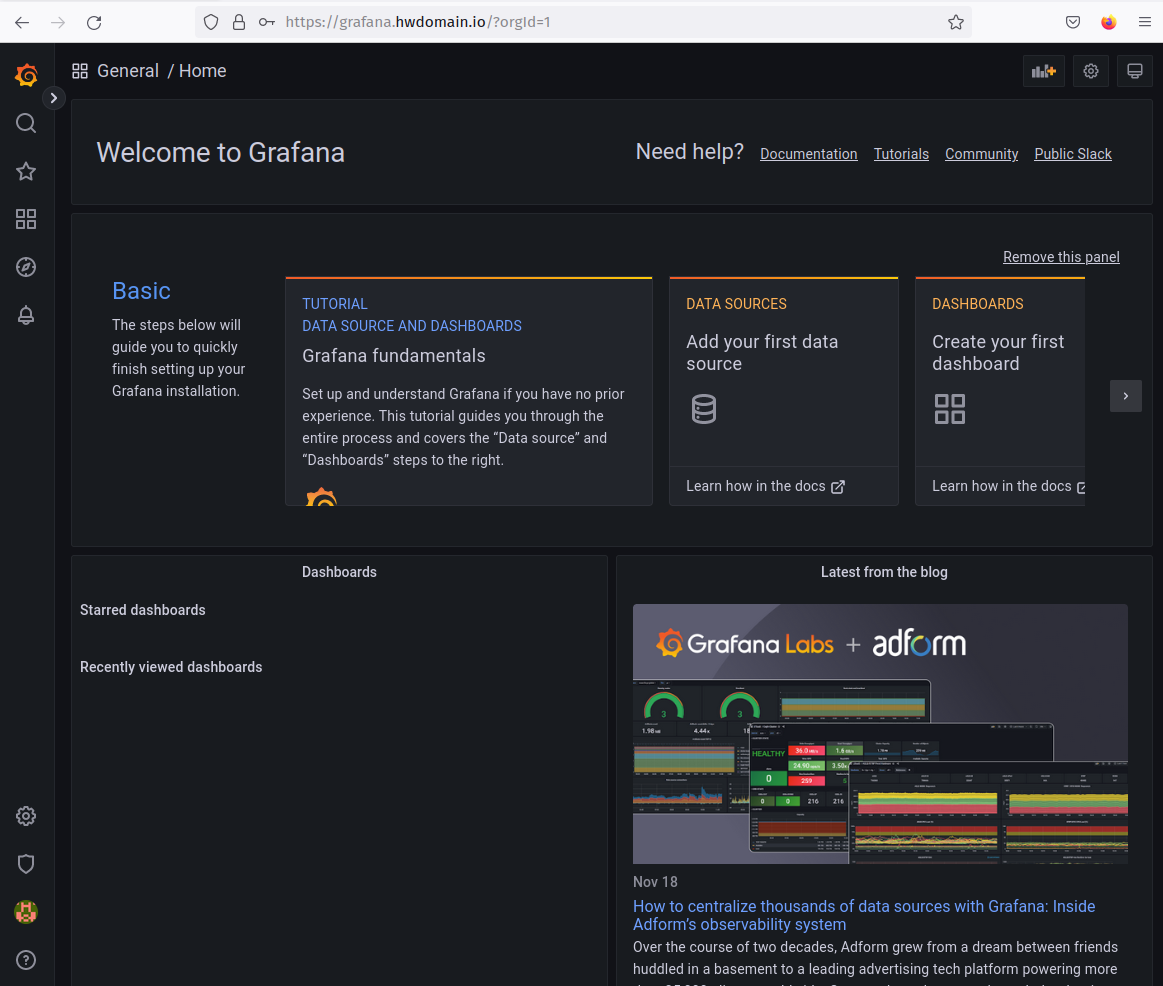Click the Recently viewed dashboards heading
The height and width of the screenshot is (986, 1163).
[x=171, y=667]
